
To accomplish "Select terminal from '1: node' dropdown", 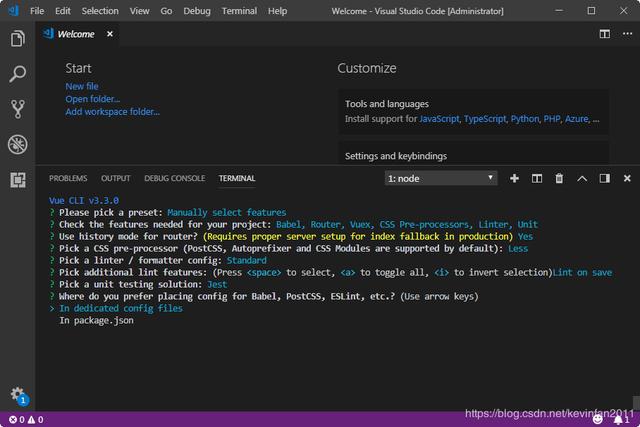I will pos(441,178).
